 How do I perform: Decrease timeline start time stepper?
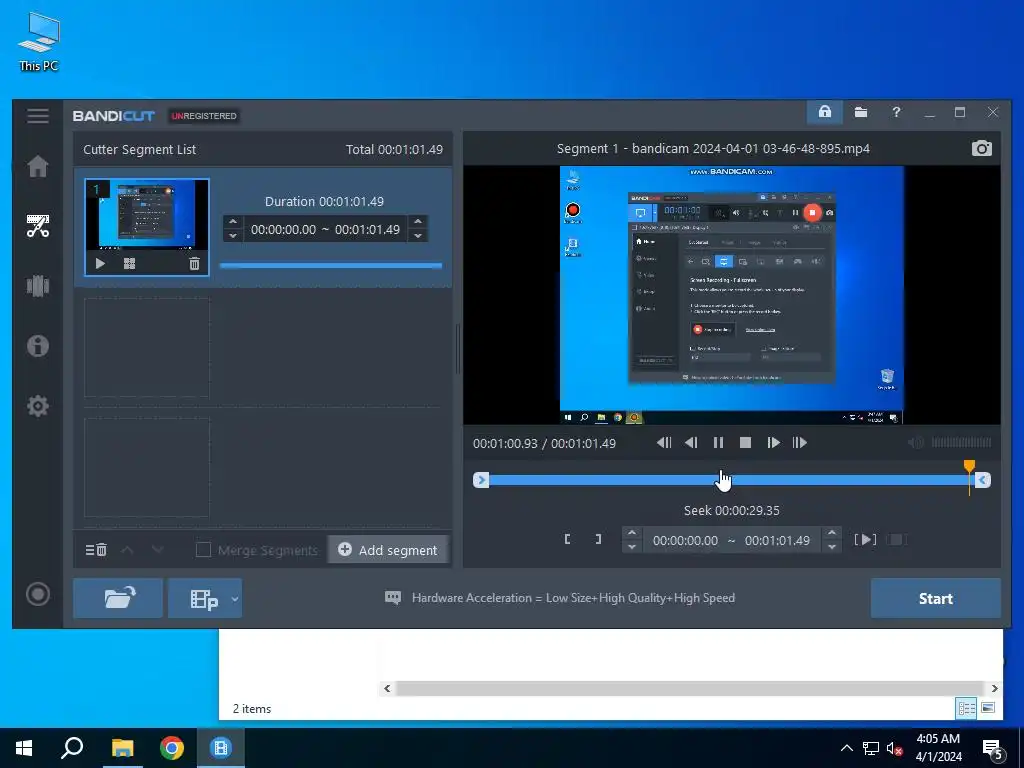coord(632,547)
